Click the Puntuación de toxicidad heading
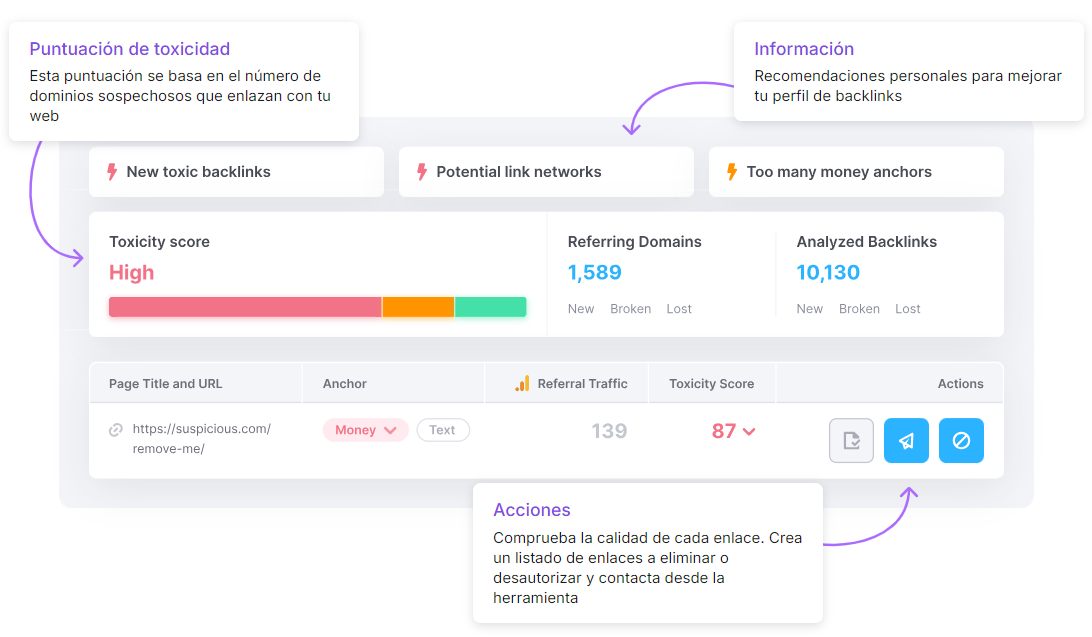Image resolution: width=1092 pixels, height=637 pixels. click(x=130, y=49)
